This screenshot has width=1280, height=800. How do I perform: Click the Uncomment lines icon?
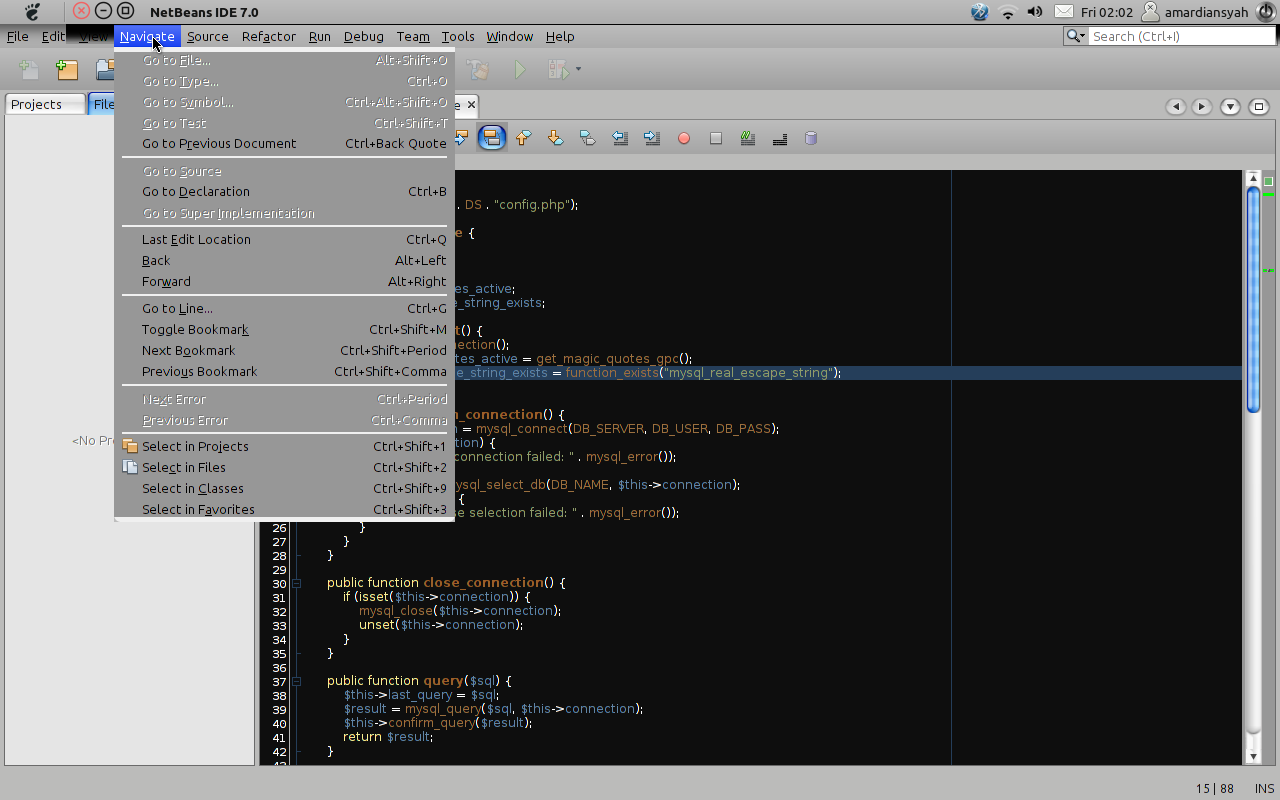[x=780, y=138]
